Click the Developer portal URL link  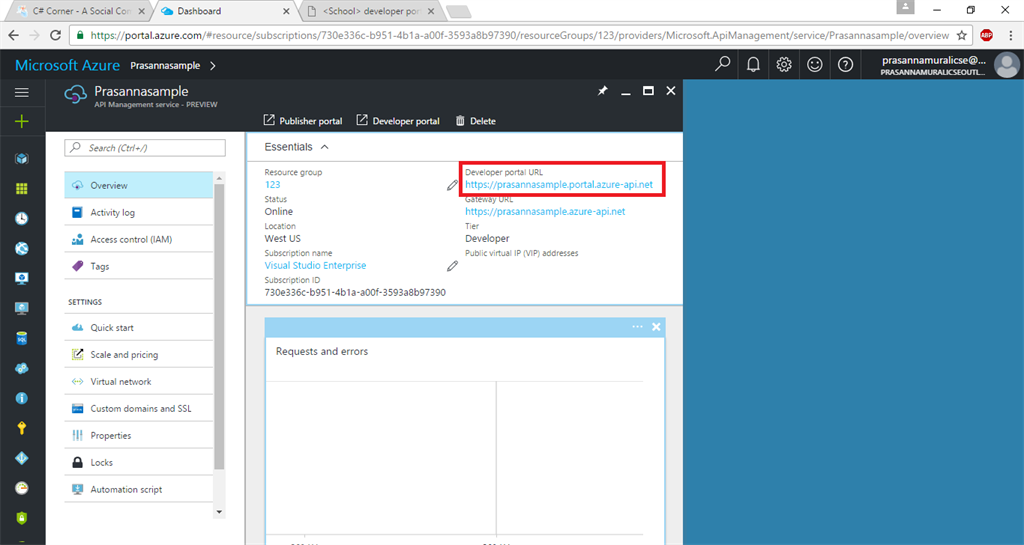point(559,185)
